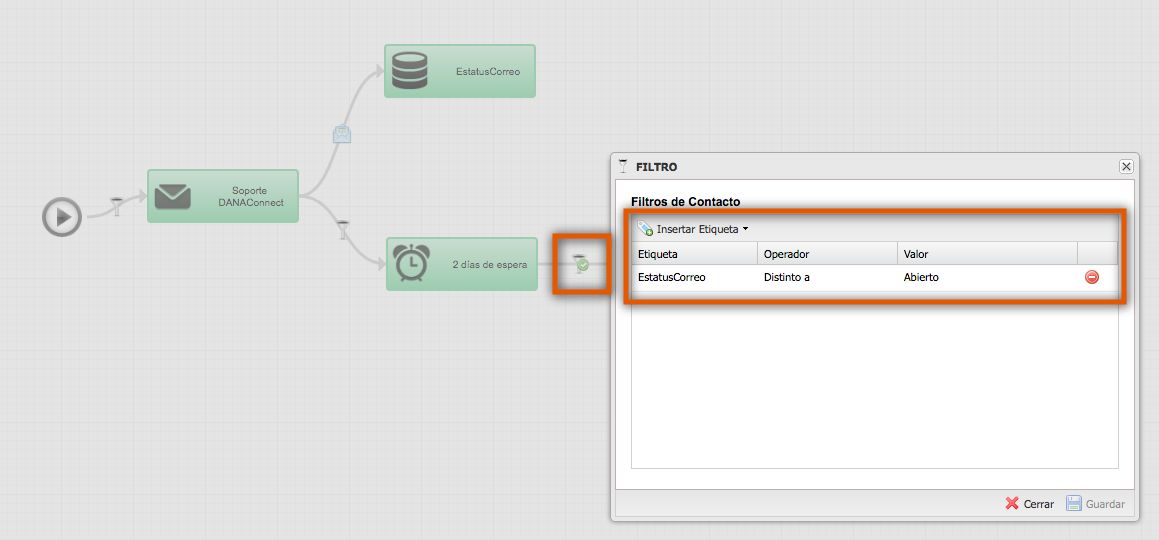Edit the Abierto value cell
Viewport: 1159px width, 540px height.
coord(985,277)
